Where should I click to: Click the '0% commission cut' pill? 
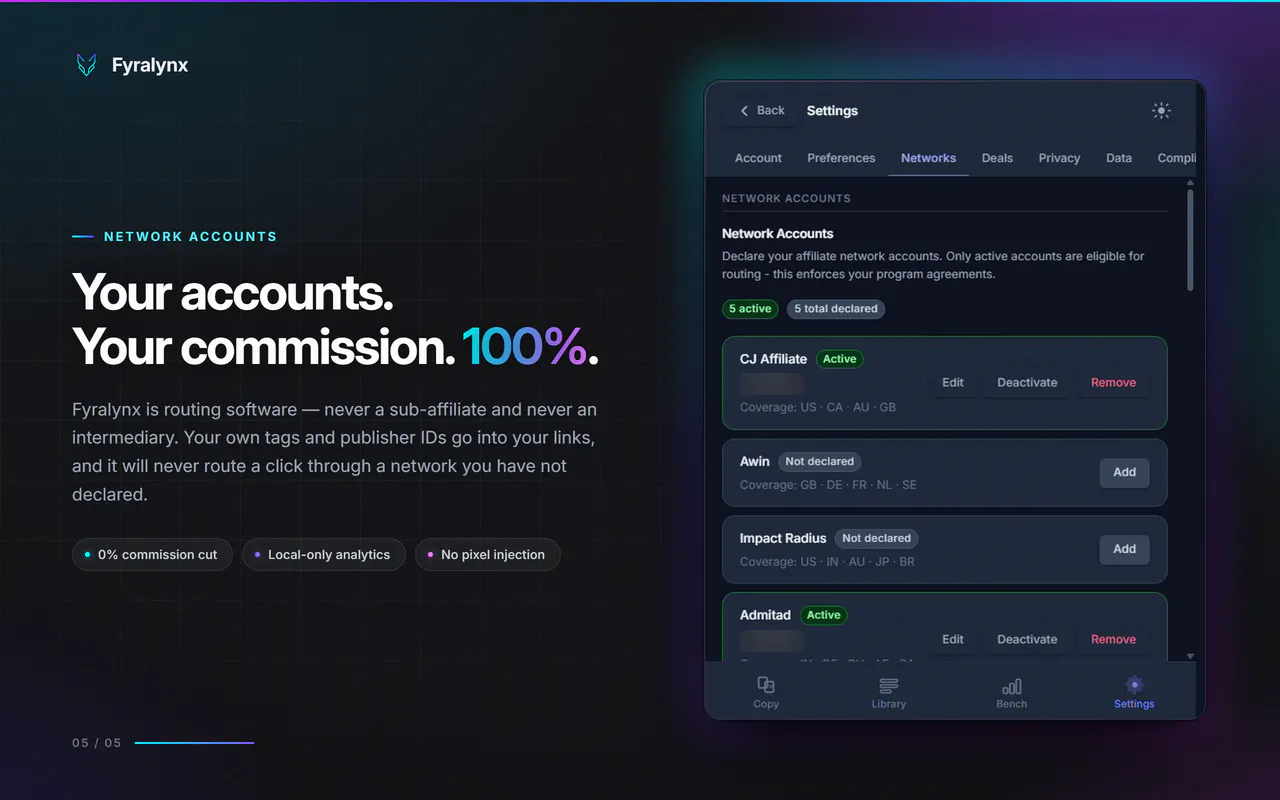[152, 555]
